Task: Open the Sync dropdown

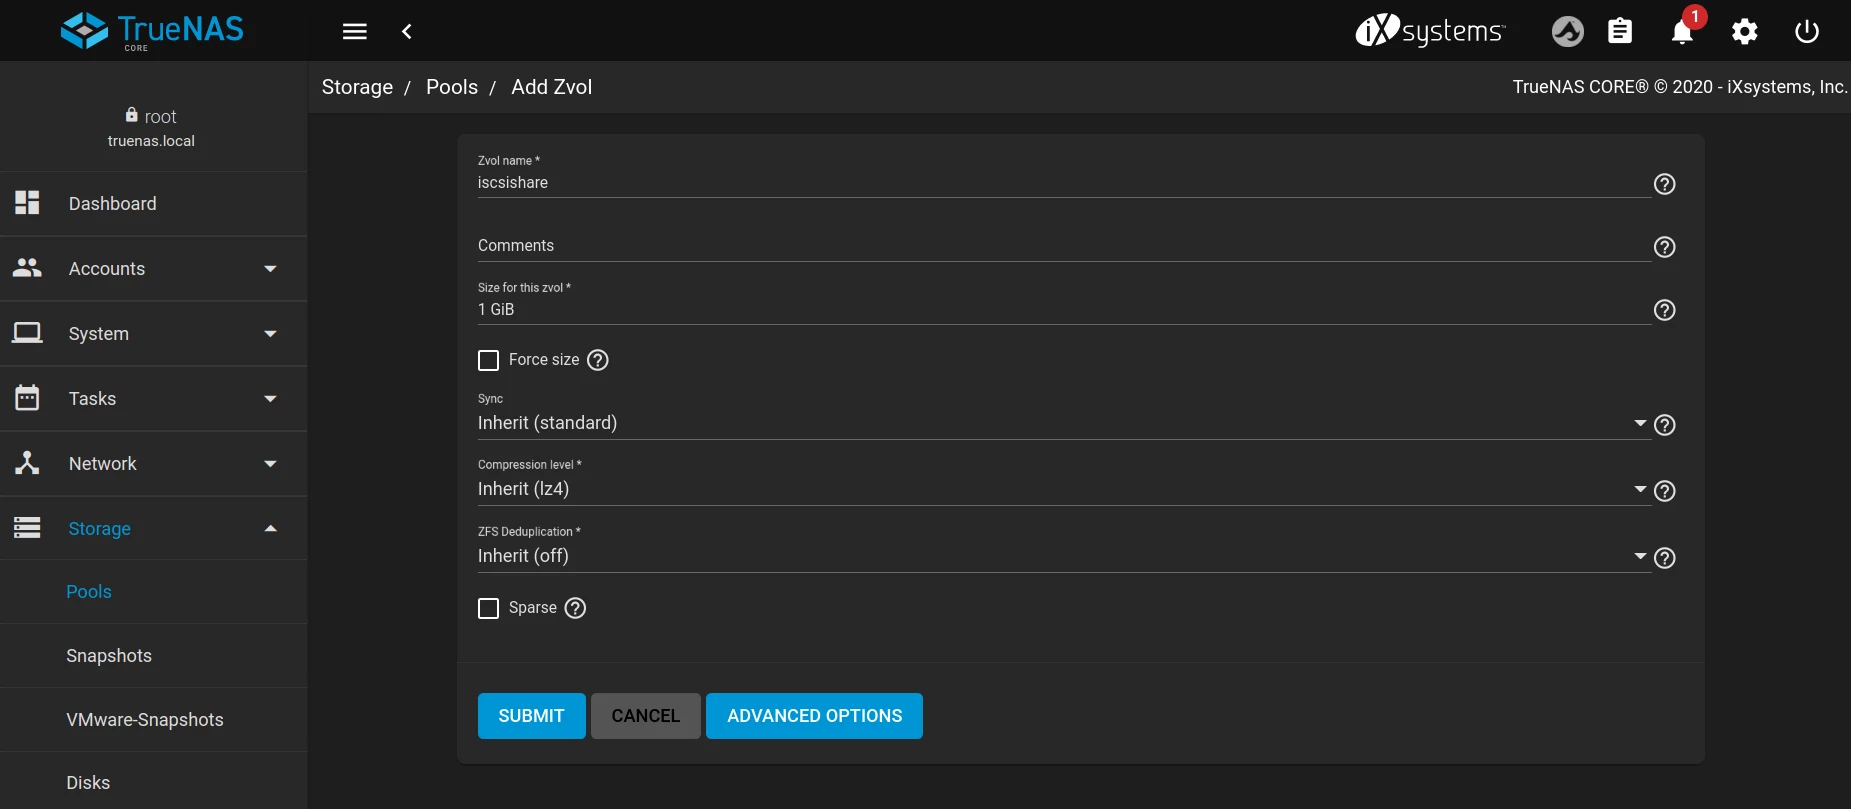Action: (1060, 424)
